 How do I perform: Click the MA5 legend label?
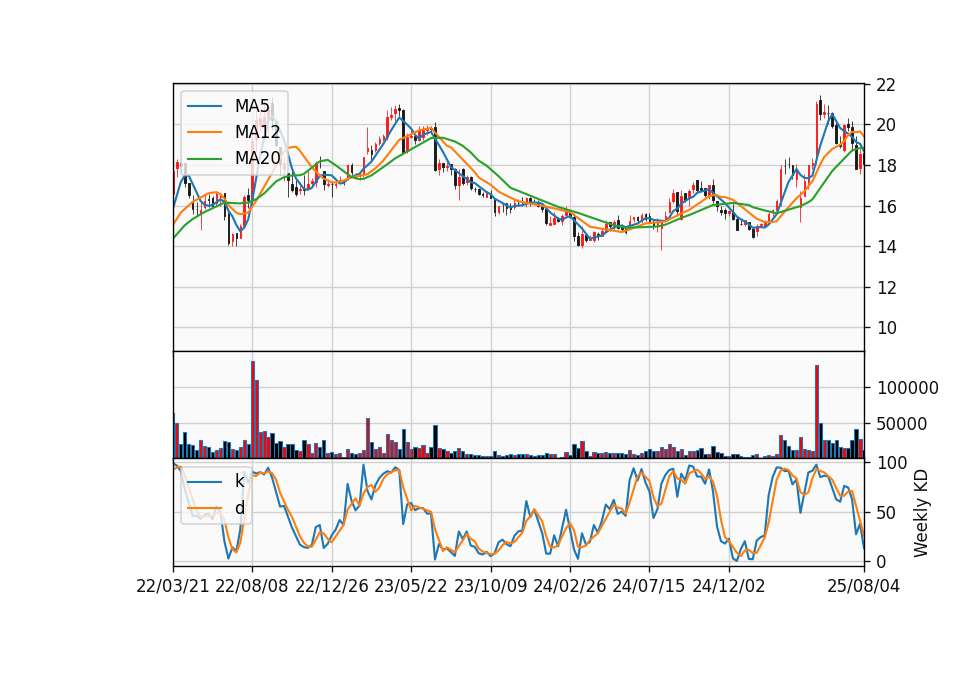(252, 106)
